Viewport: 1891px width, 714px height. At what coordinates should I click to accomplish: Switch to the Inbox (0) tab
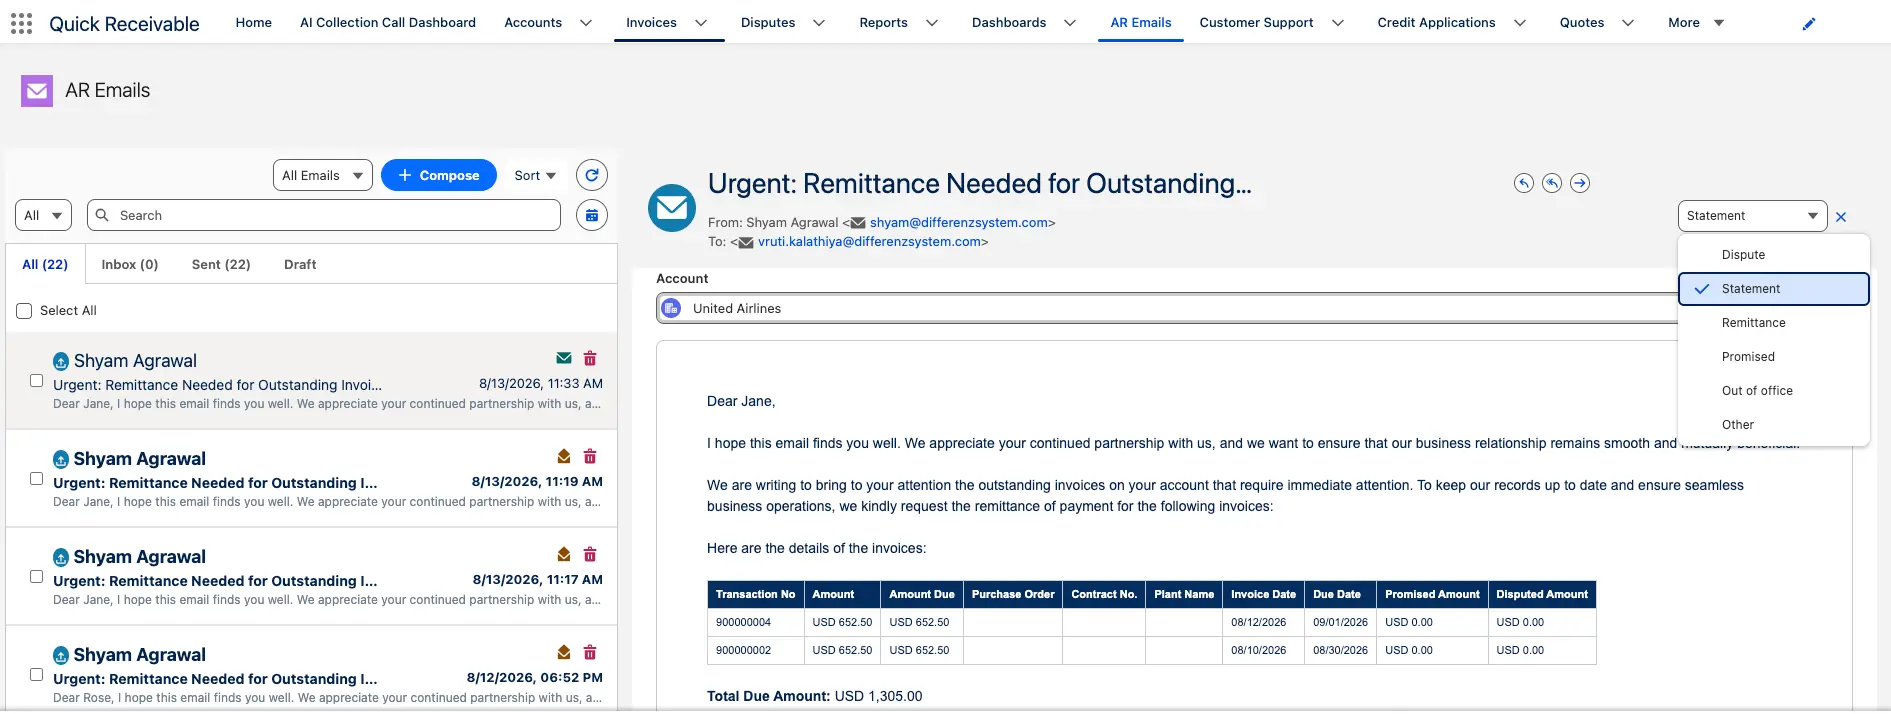pyautogui.click(x=130, y=265)
